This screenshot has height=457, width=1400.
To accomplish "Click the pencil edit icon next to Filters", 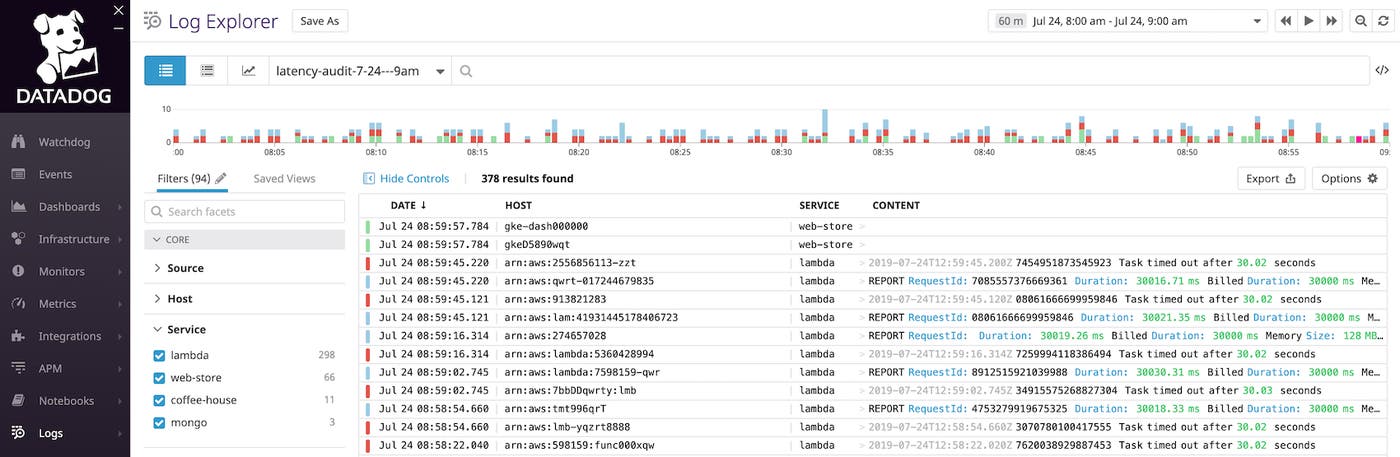I will 221,178.
